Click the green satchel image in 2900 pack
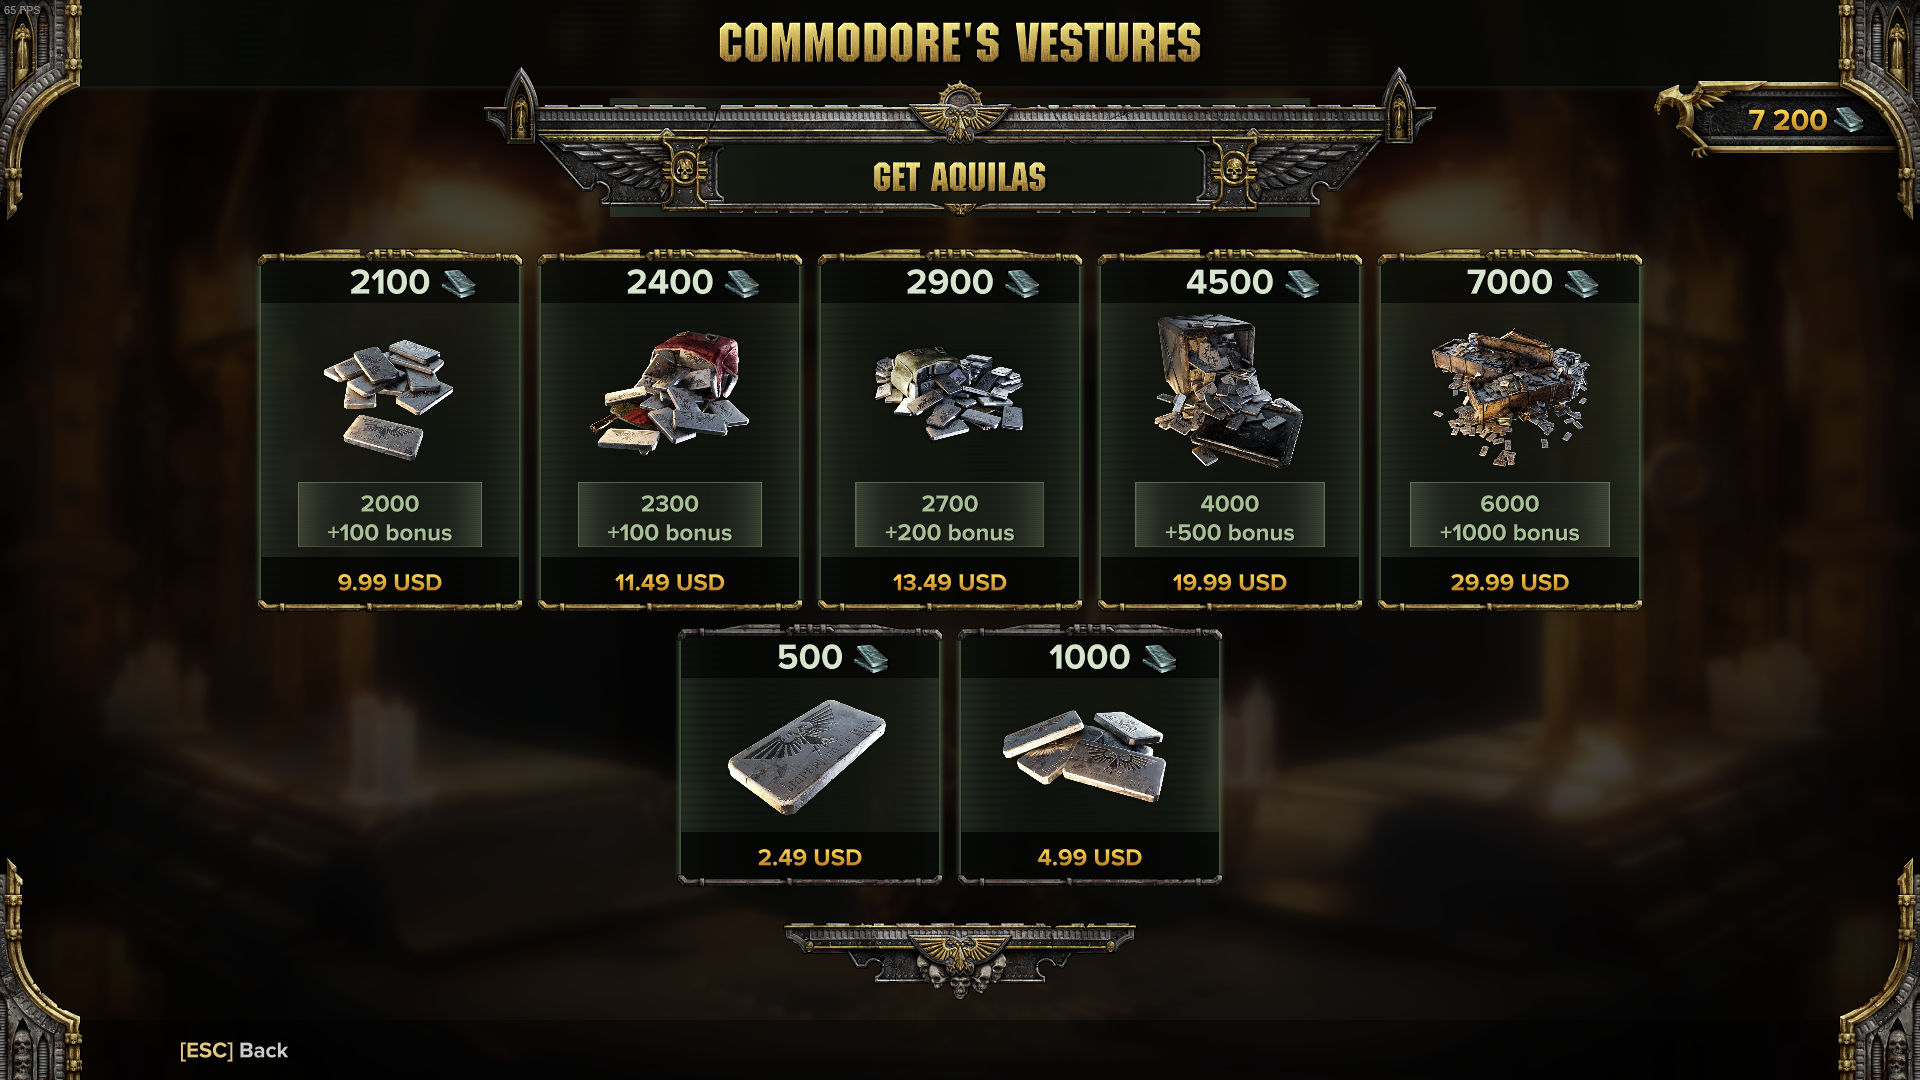The width and height of the screenshot is (1920, 1080). pos(949,394)
